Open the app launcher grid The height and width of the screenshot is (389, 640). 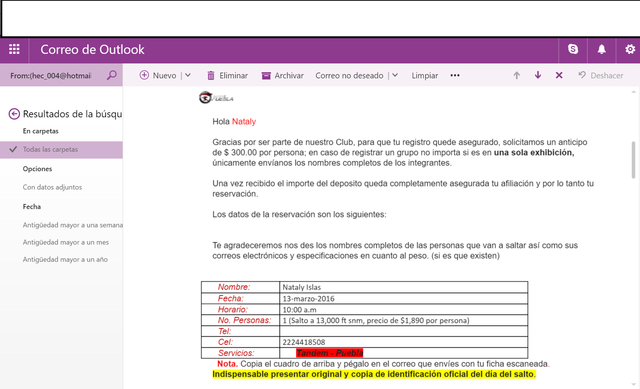(14, 49)
